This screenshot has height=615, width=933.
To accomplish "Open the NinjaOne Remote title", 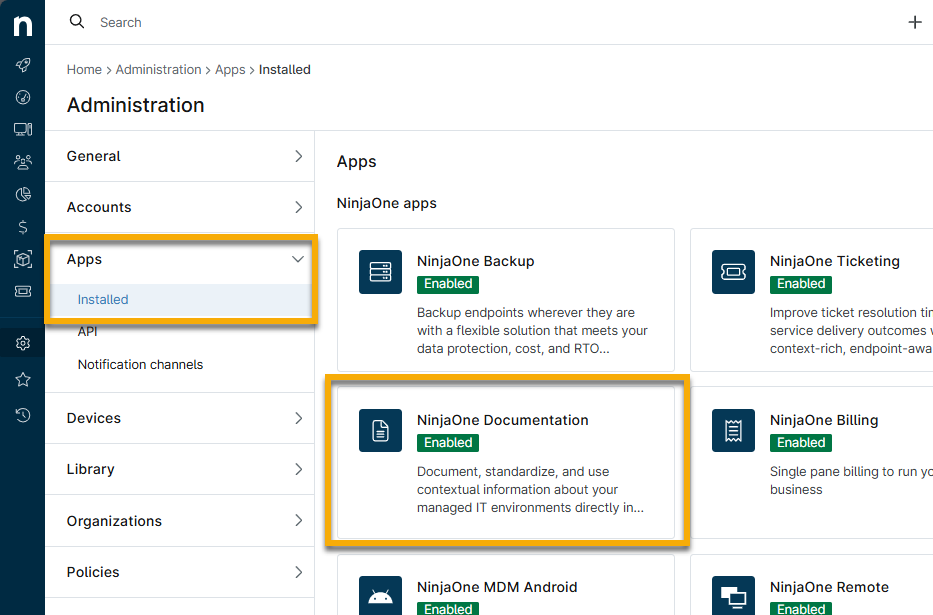I will point(829,587).
